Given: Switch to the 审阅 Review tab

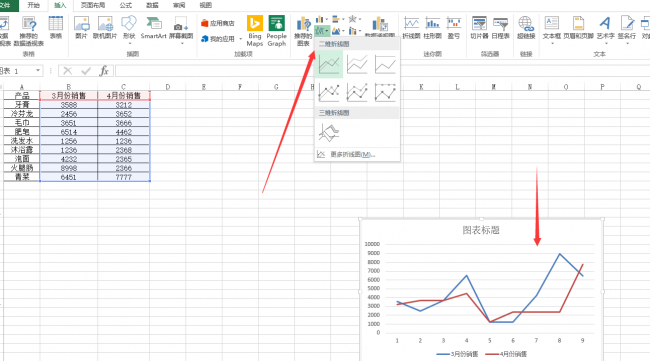Looking at the screenshot, I should (179, 5).
